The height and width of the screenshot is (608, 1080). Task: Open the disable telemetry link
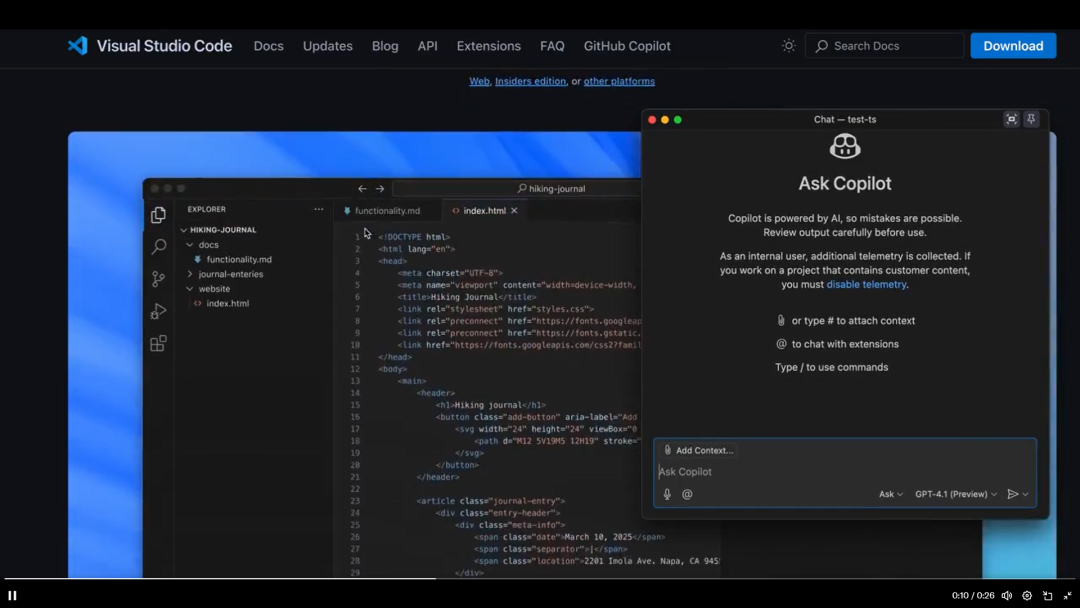click(866, 284)
